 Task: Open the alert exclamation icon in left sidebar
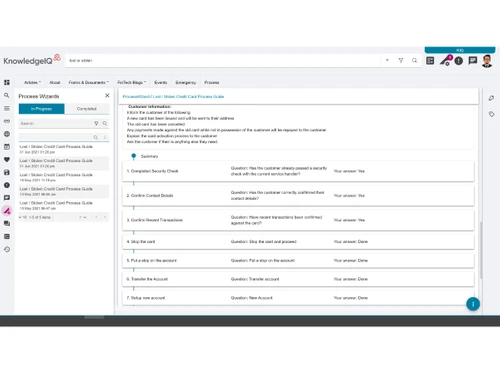[7, 185]
